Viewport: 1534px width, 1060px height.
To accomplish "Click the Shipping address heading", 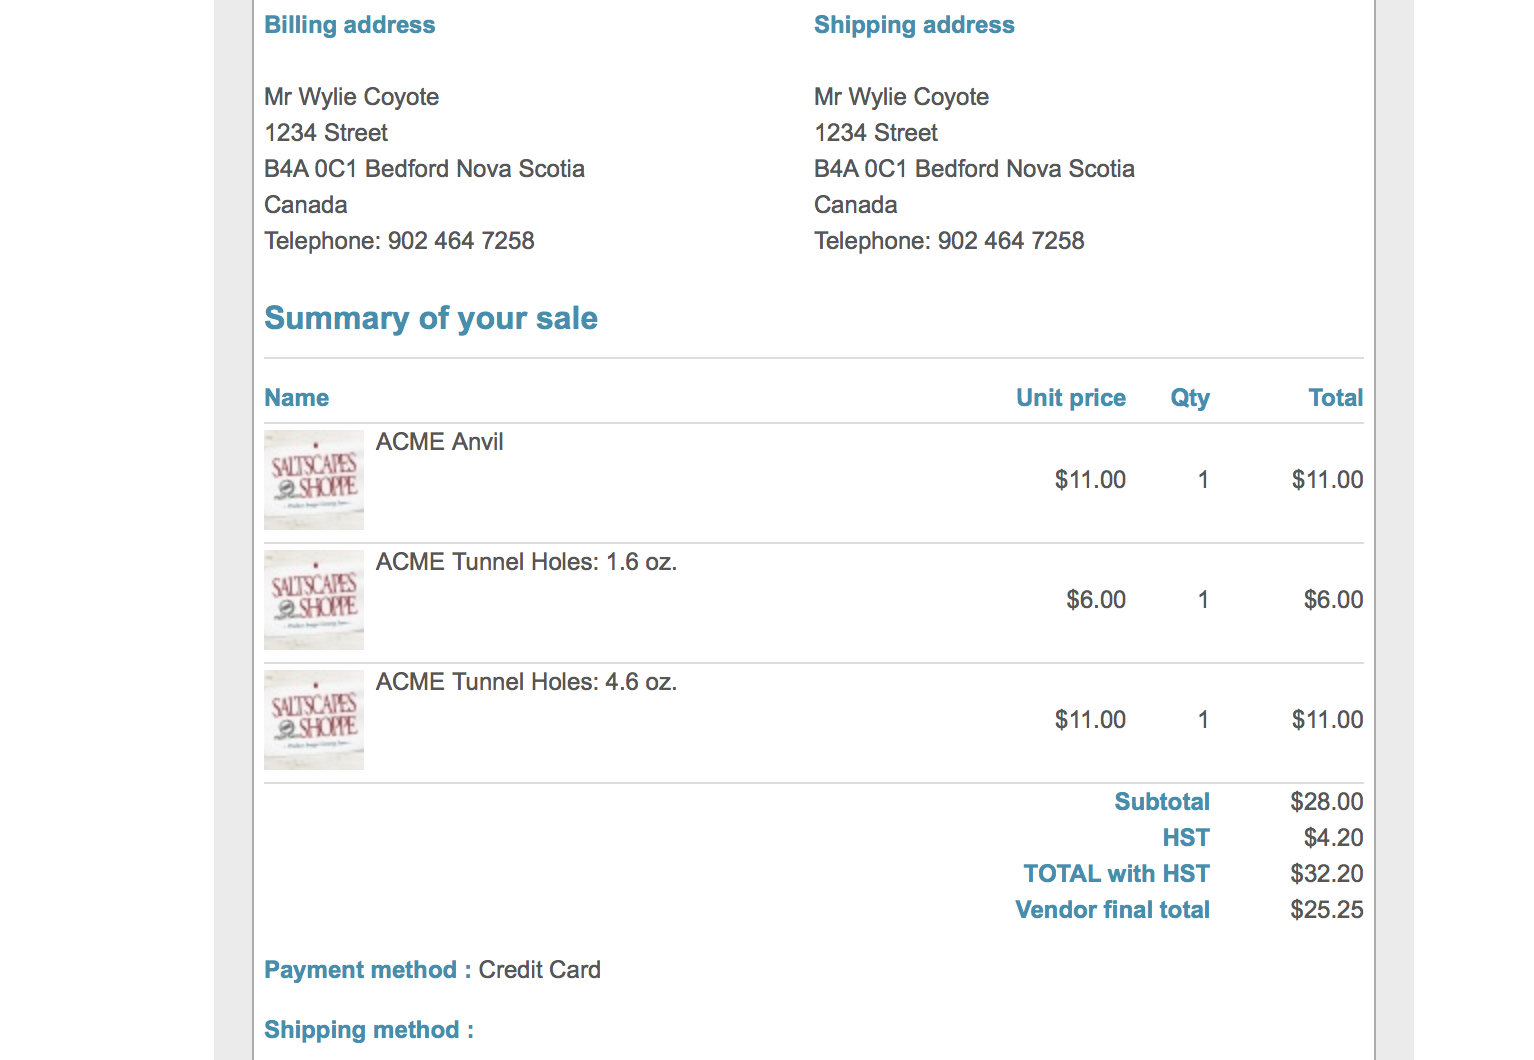I will [x=914, y=25].
